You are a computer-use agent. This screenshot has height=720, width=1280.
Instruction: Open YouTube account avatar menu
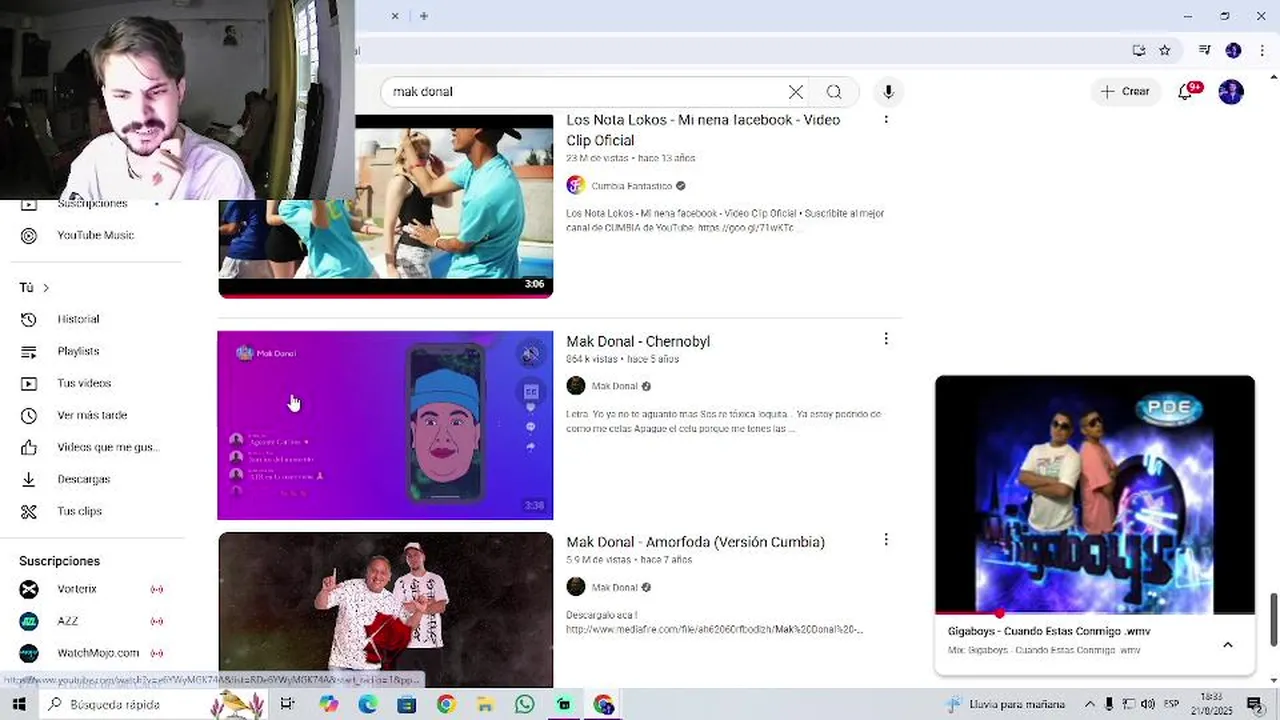point(1231,91)
